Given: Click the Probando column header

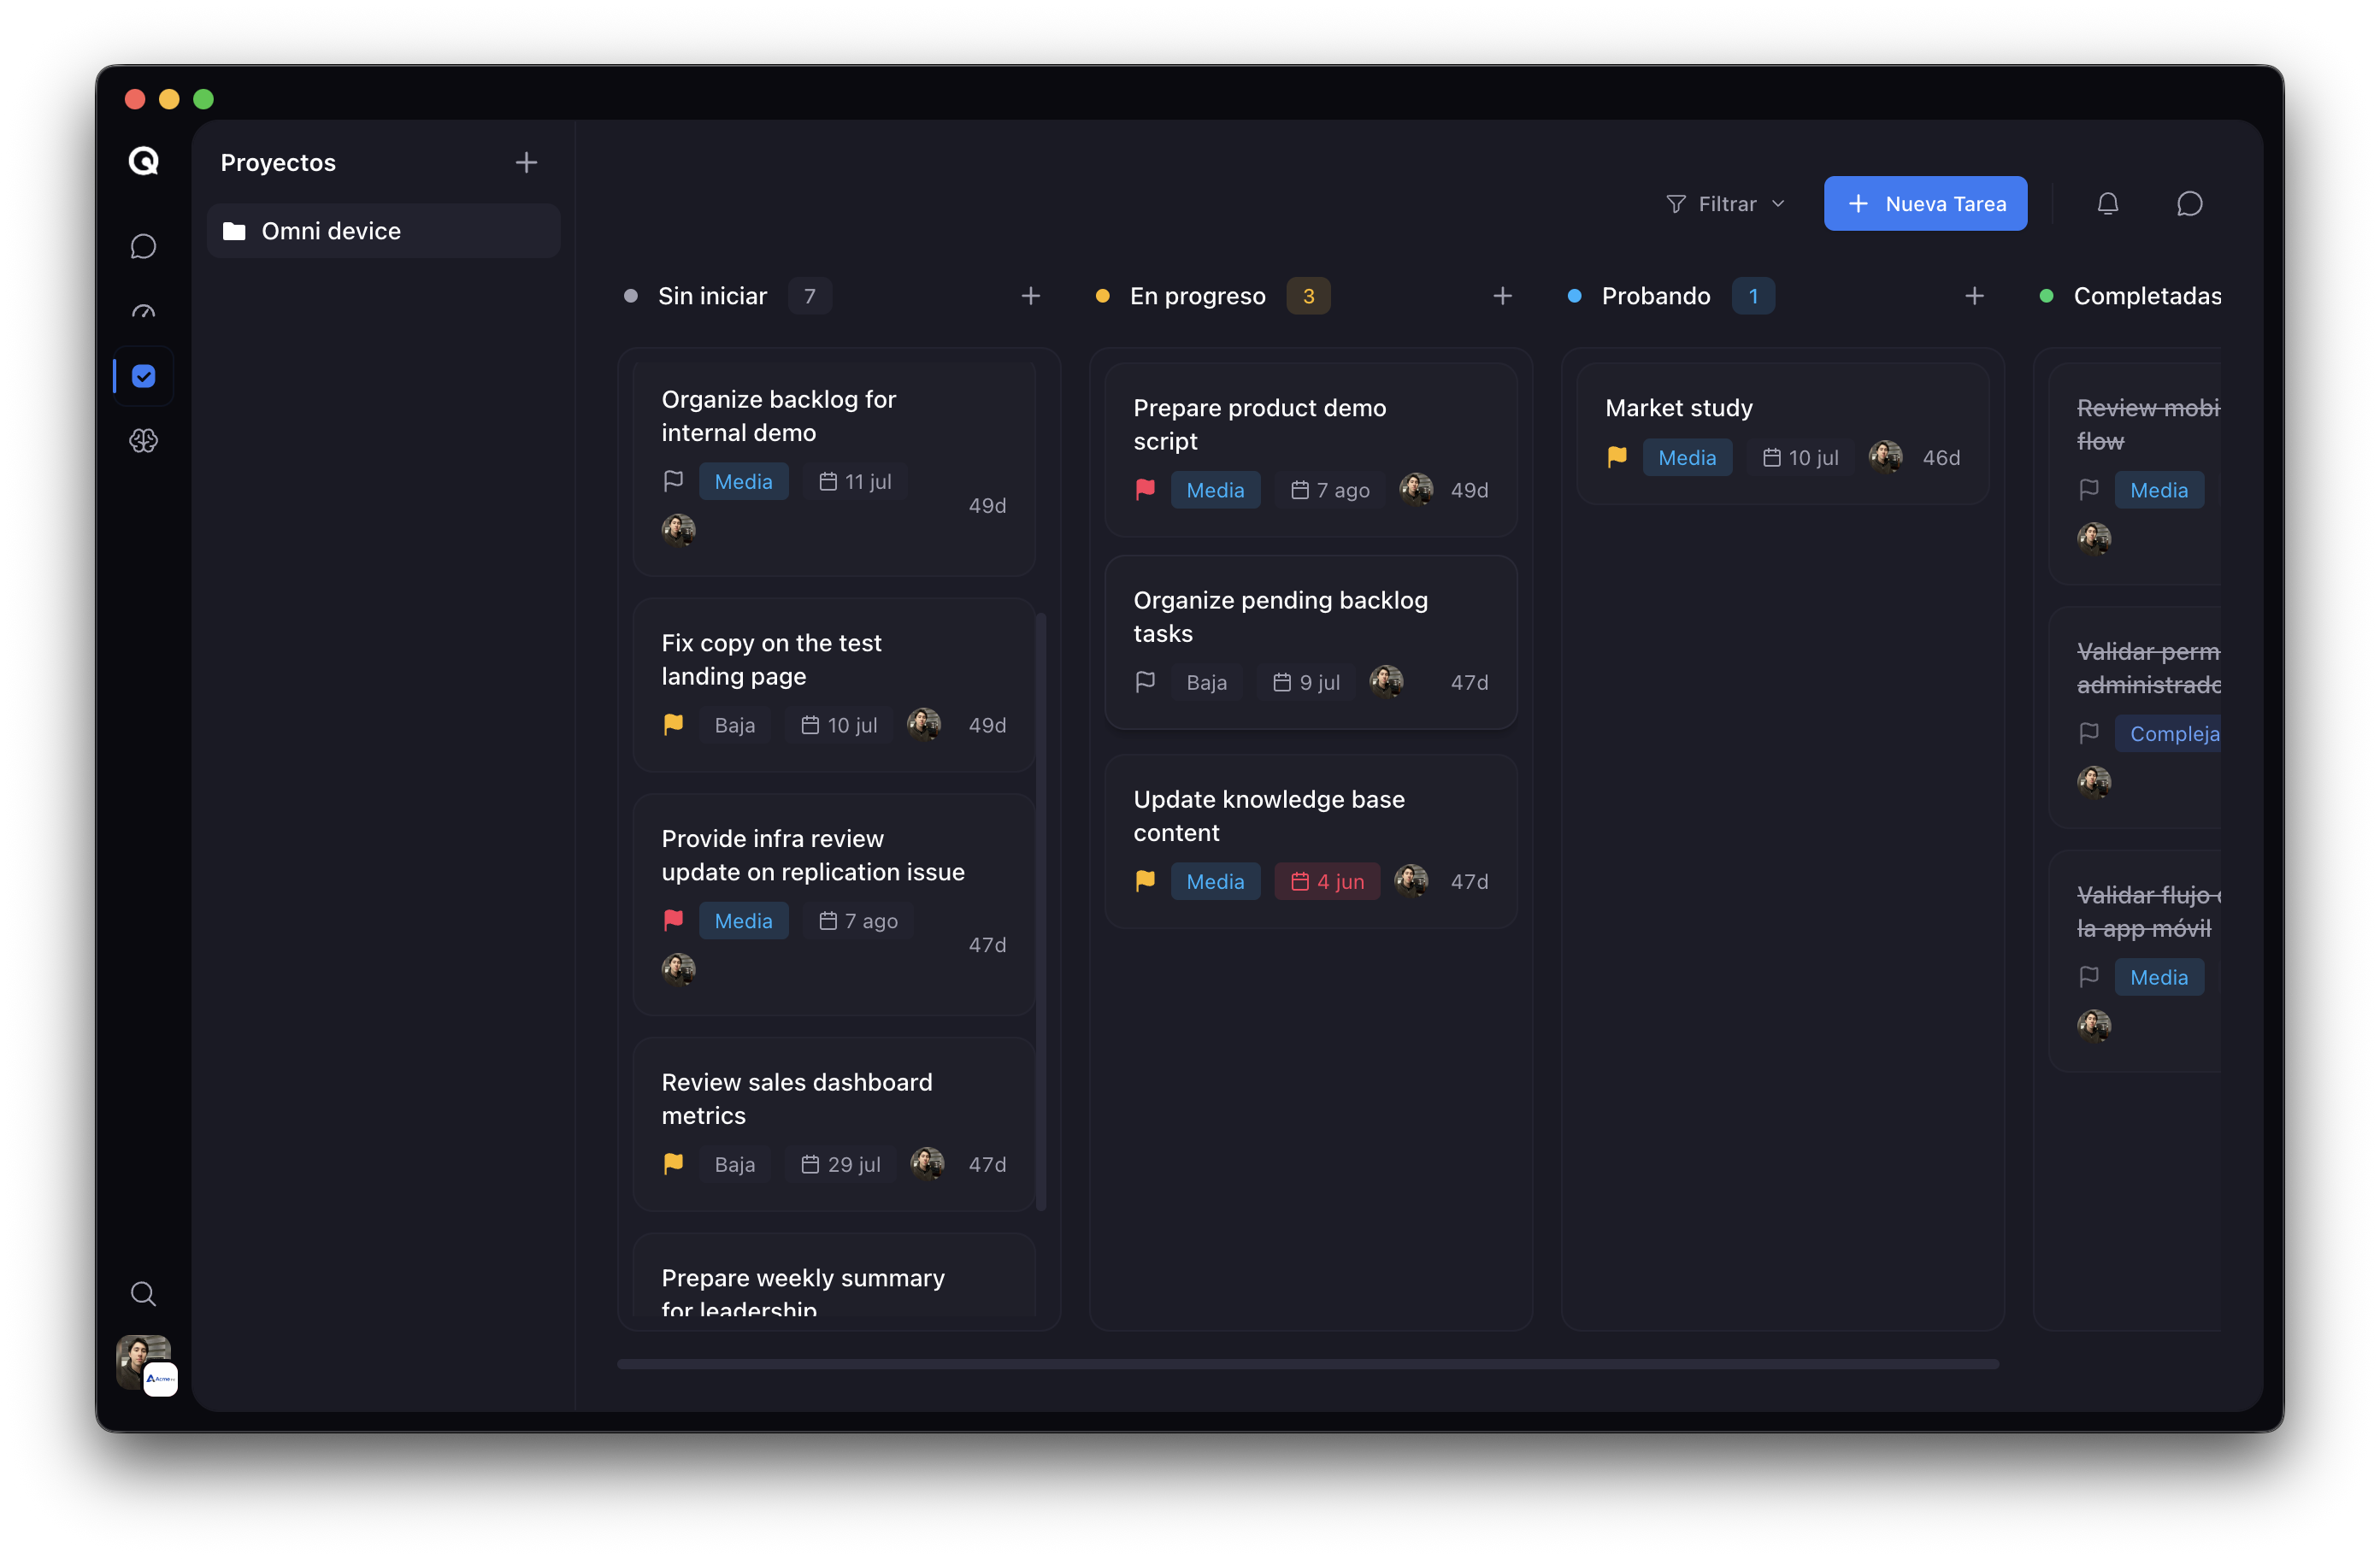Looking at the screenshot, I should [1655, 296].
